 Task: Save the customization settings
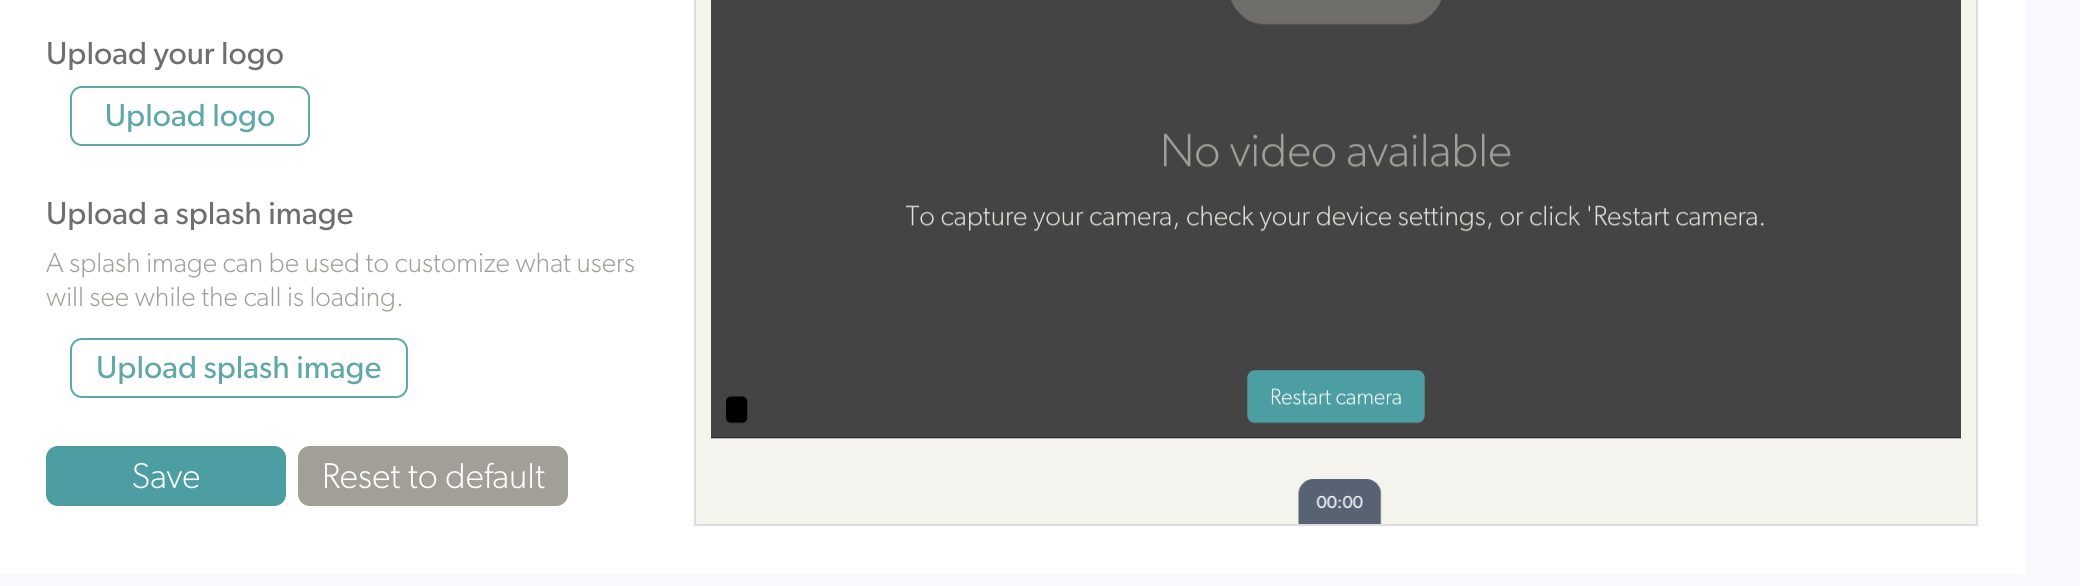pos(166,476)
